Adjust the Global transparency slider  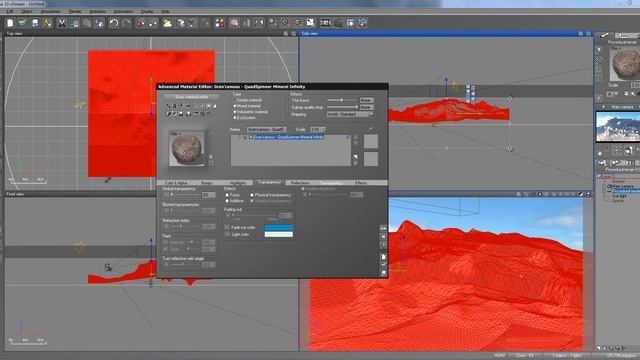pyautogui.click(x=186, y=195)
